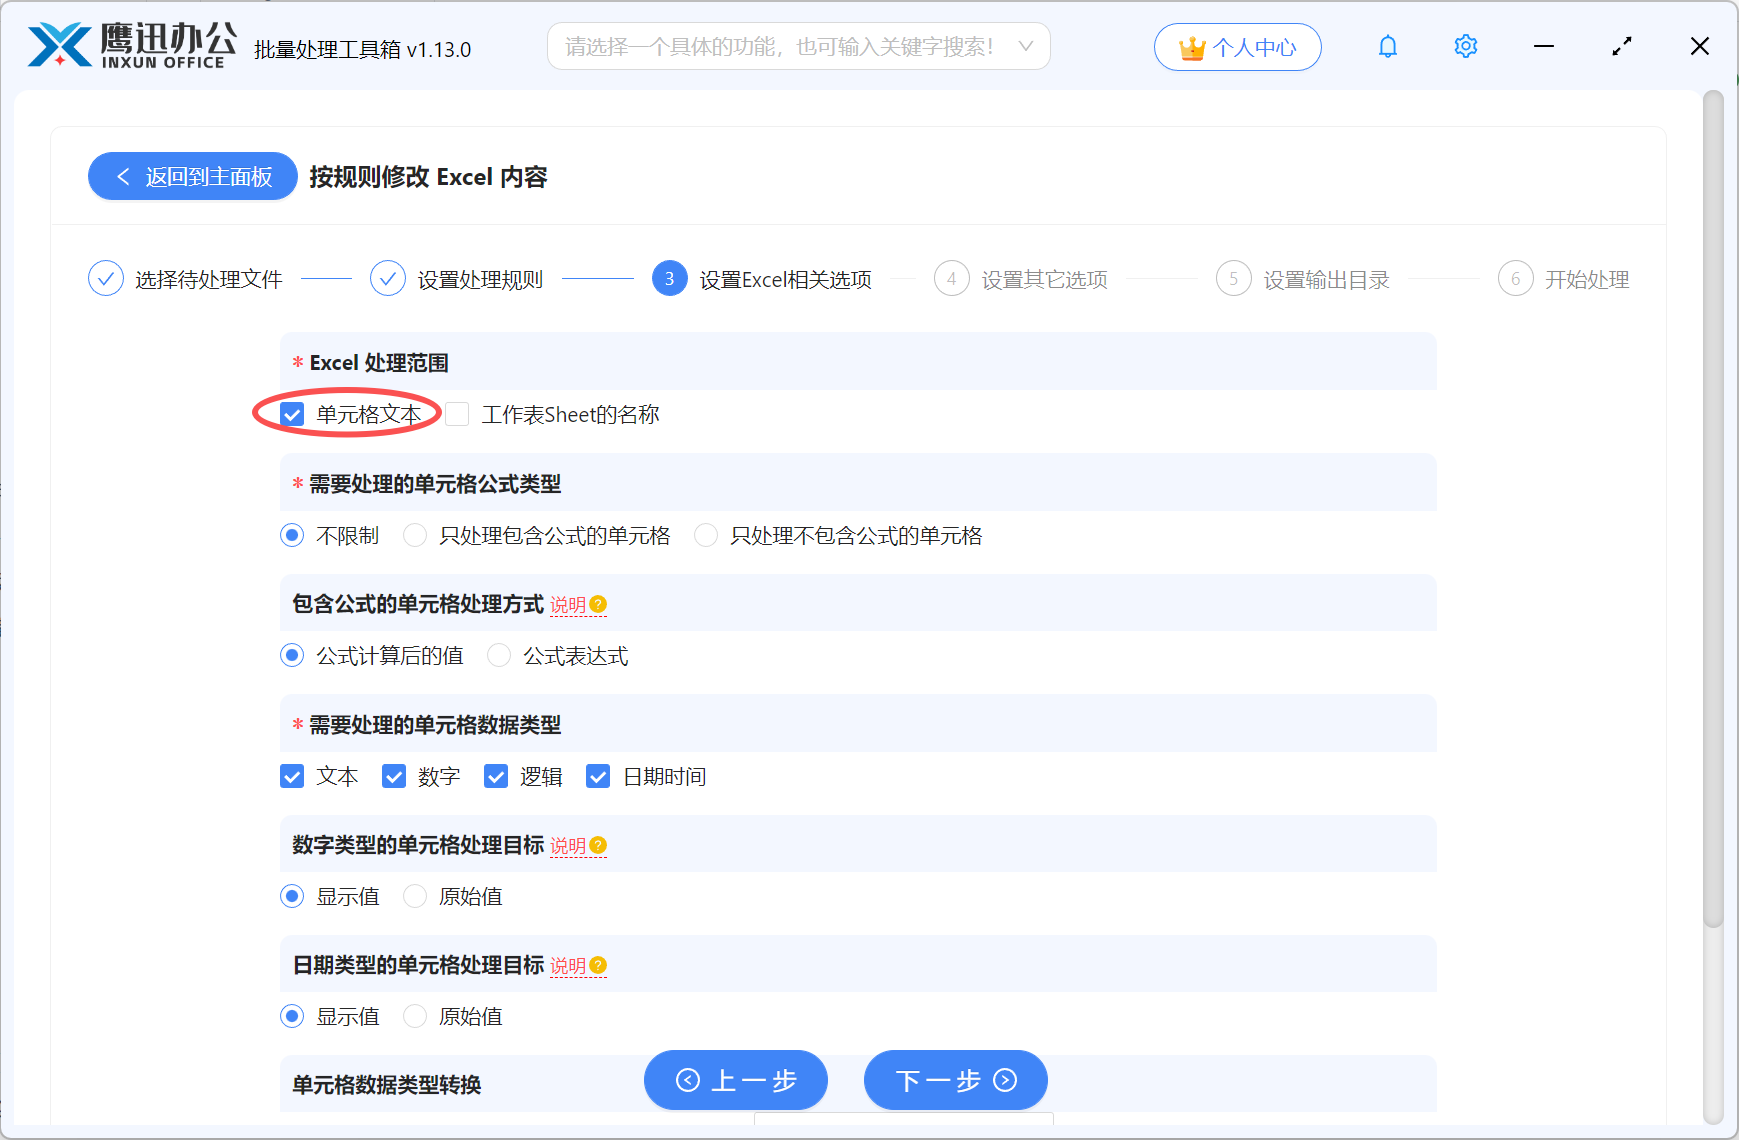The height and width of the screenshot is (1140, 1739).
Task: Click the notification bell icon
Action: coord(1387,46)
